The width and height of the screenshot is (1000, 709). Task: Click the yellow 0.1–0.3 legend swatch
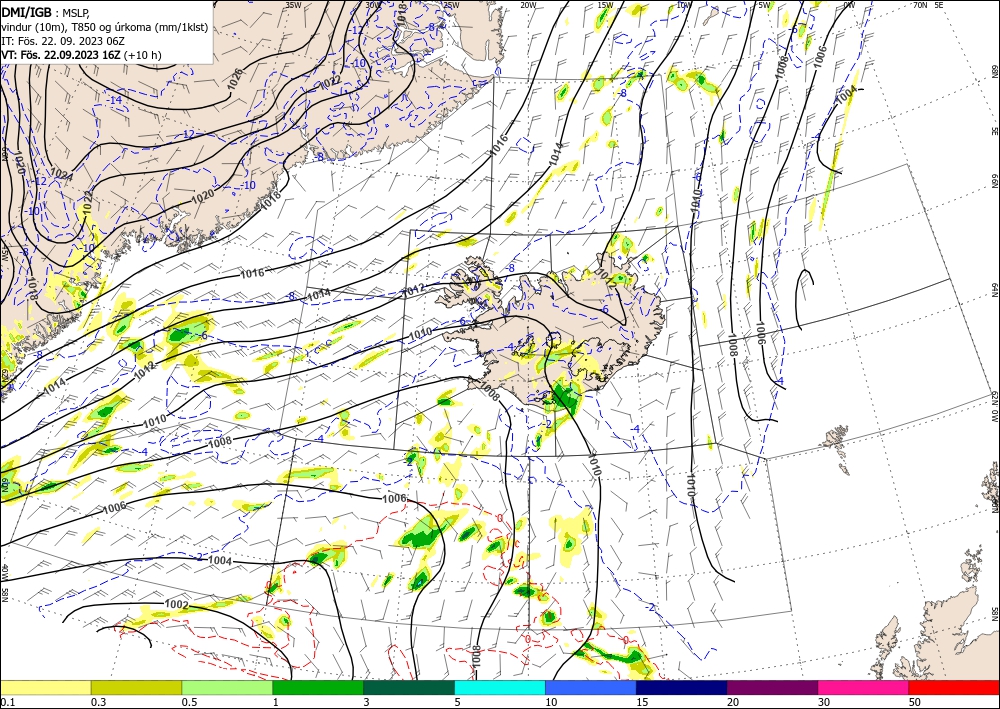45,687
